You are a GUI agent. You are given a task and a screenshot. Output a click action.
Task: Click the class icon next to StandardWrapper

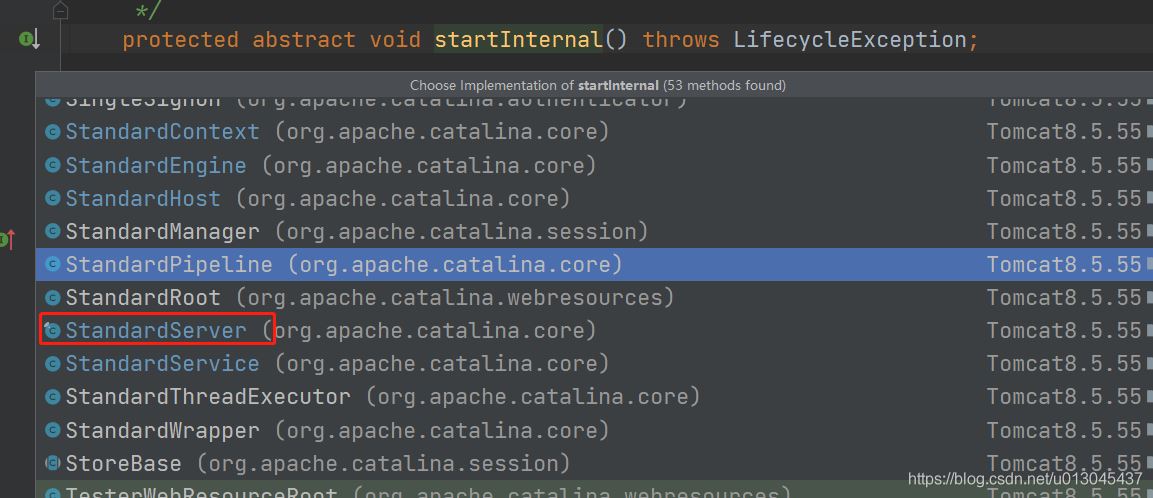pyautogui.click(x=53, y=430)
